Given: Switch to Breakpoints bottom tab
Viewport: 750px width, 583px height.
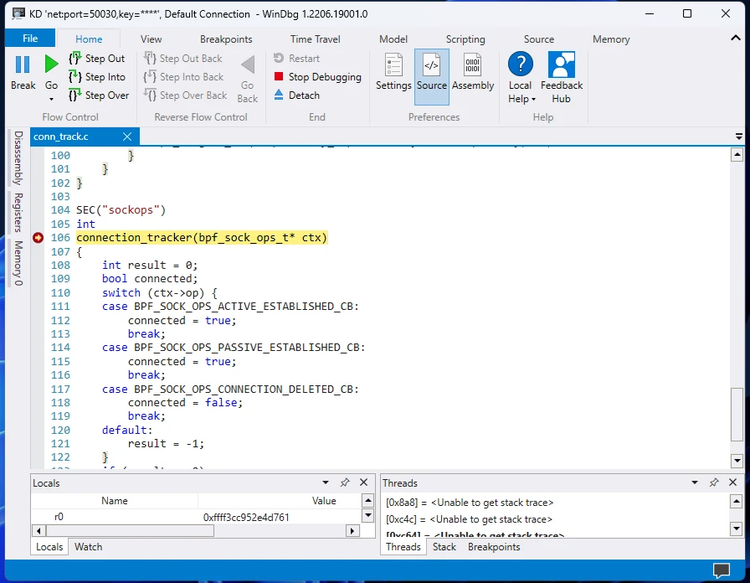Looking at the screenshot, I should (494, 547).
